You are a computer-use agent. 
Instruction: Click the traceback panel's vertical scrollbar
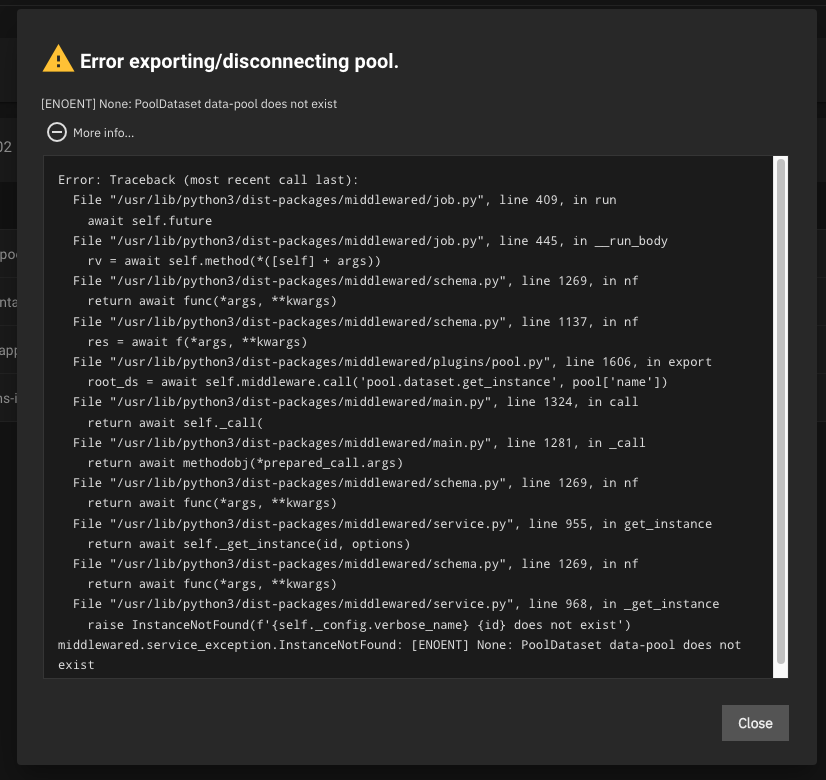point(780,410)
